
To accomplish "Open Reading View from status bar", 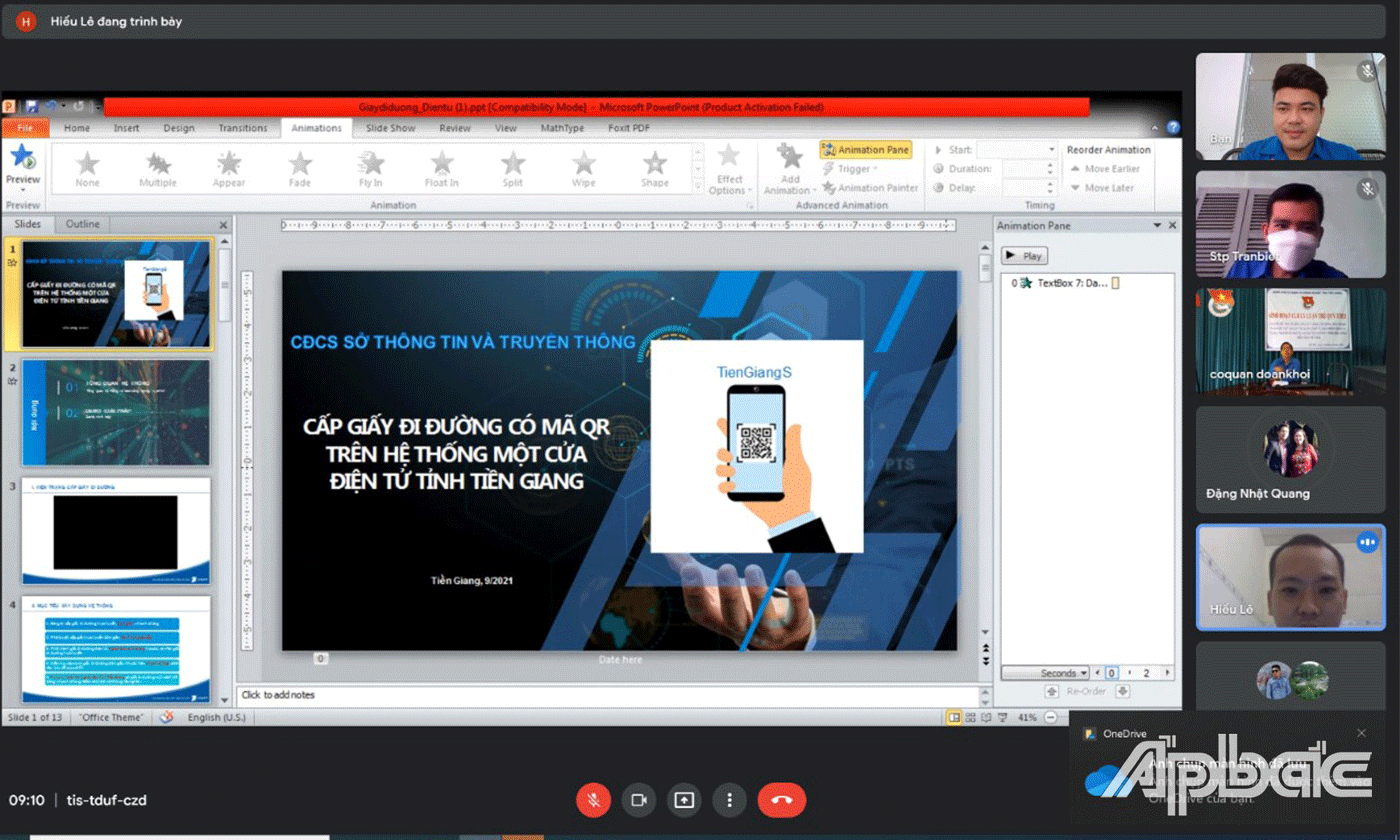I will tap(986, 717).
